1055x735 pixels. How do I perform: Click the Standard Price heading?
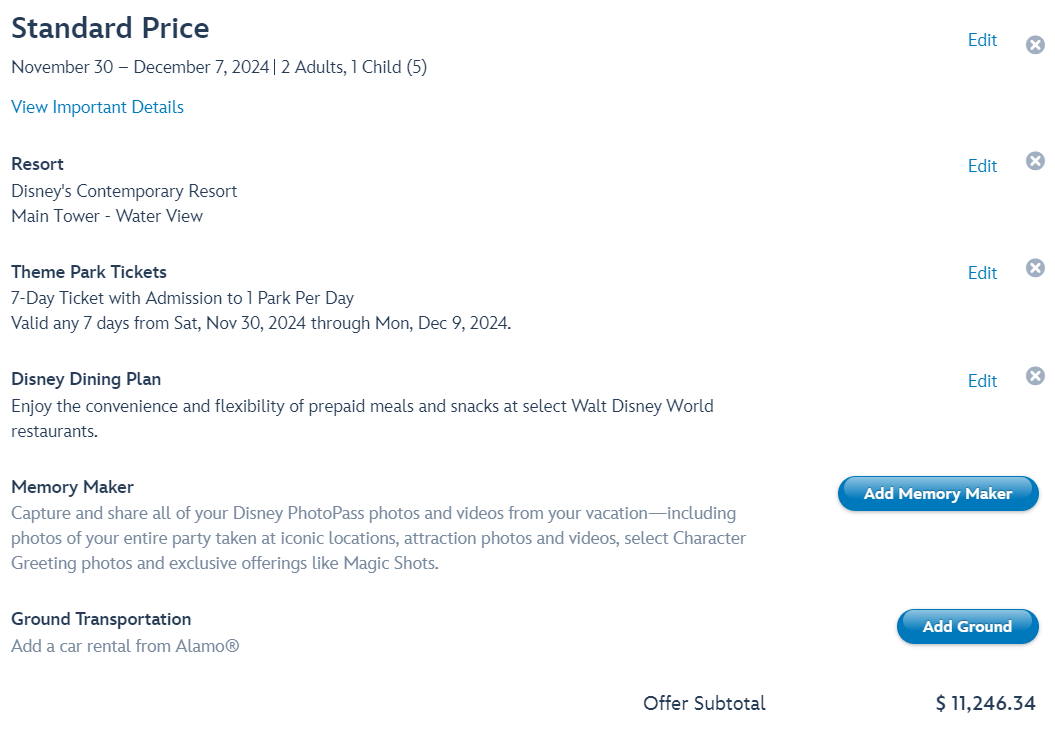(x=110, y=28)
